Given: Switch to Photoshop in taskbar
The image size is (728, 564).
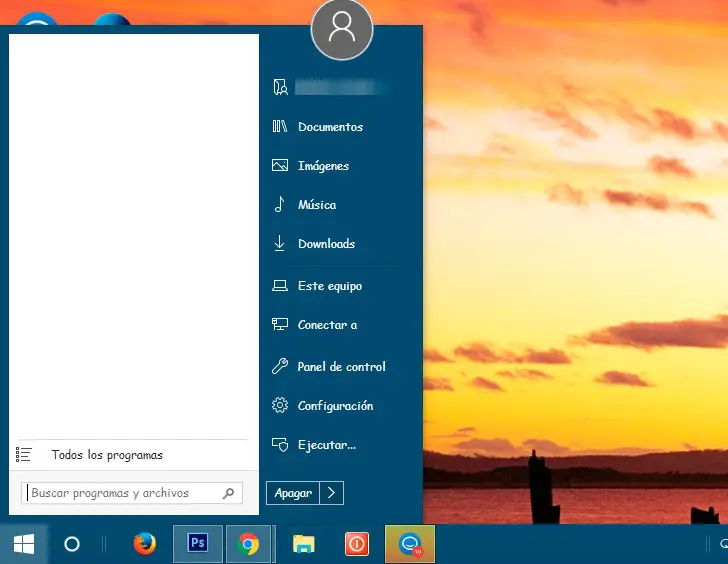Looking at the screenshot, I should [x=198, y=544].
